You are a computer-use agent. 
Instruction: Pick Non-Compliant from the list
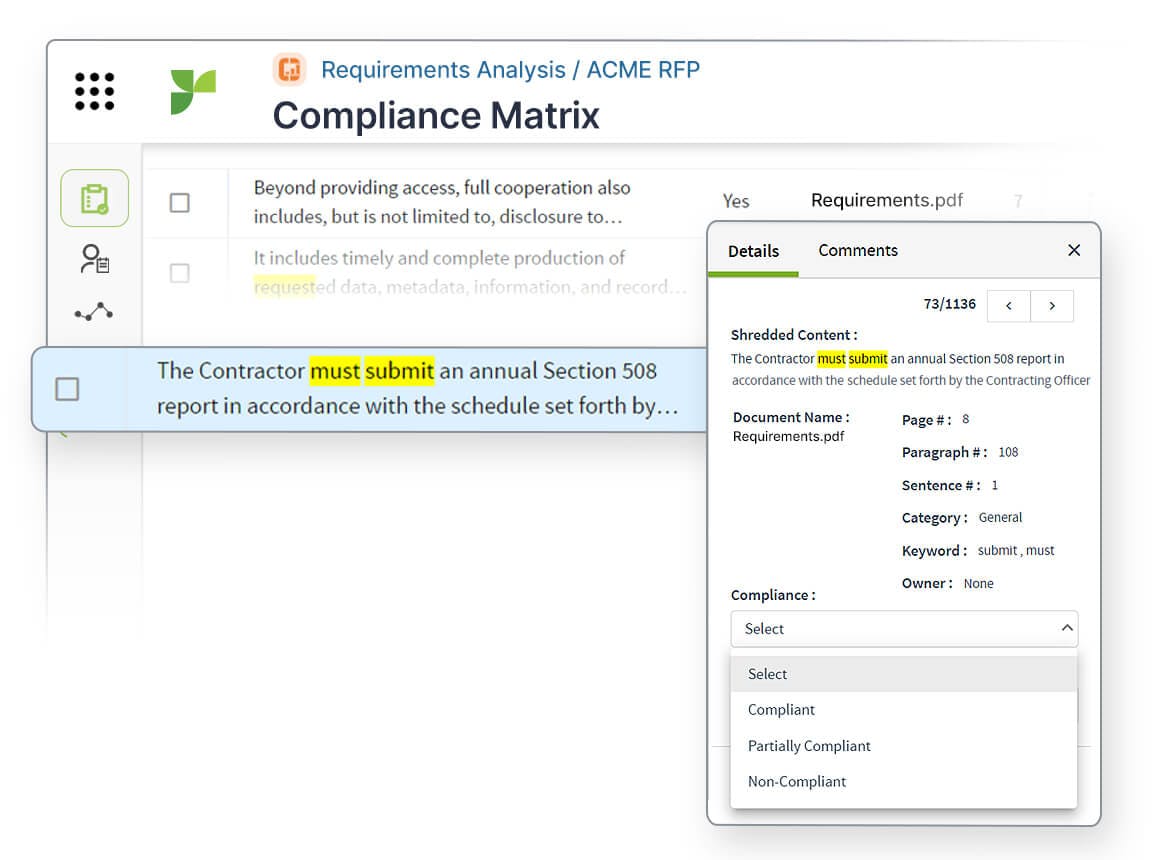point(797,782)
